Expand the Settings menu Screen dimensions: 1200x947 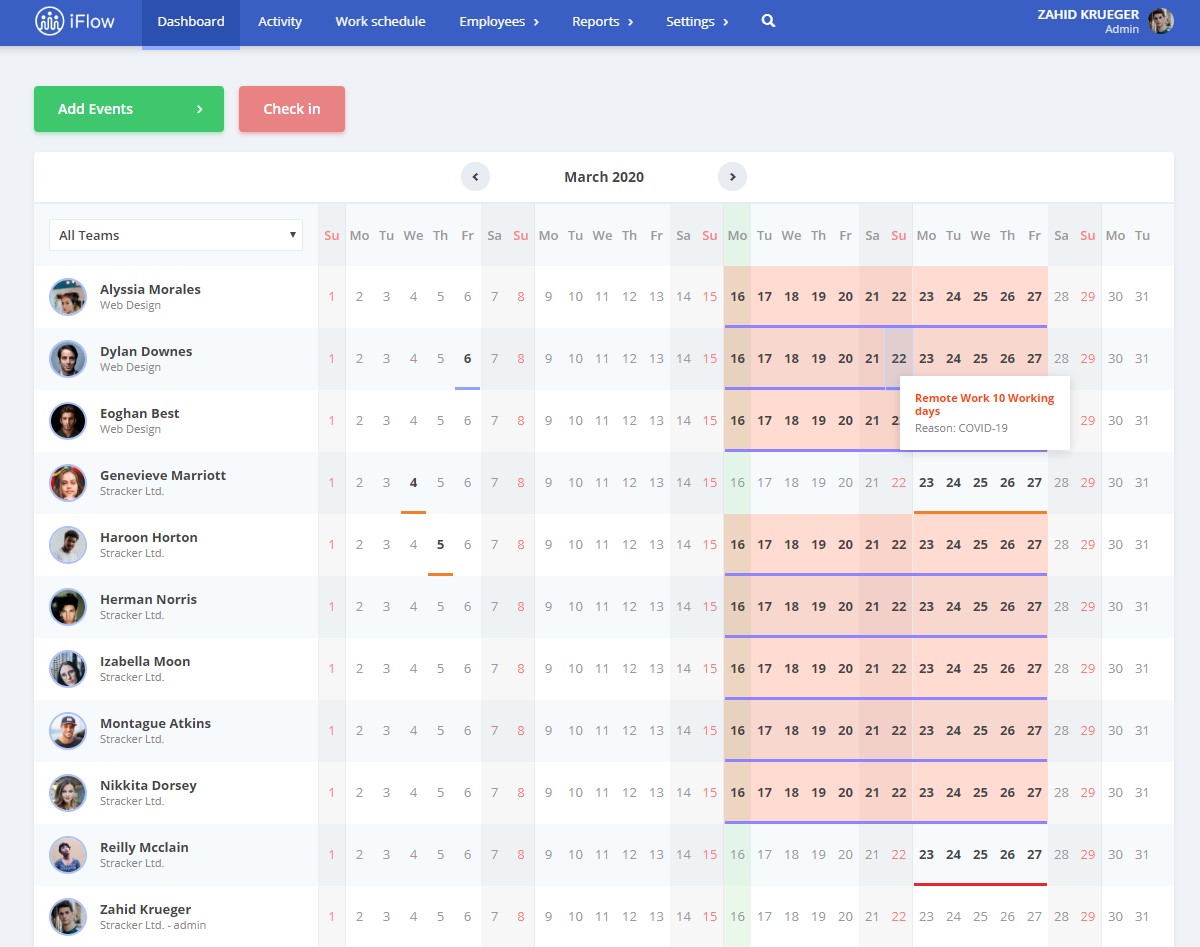pyautogui.click(x=697, y=22)
